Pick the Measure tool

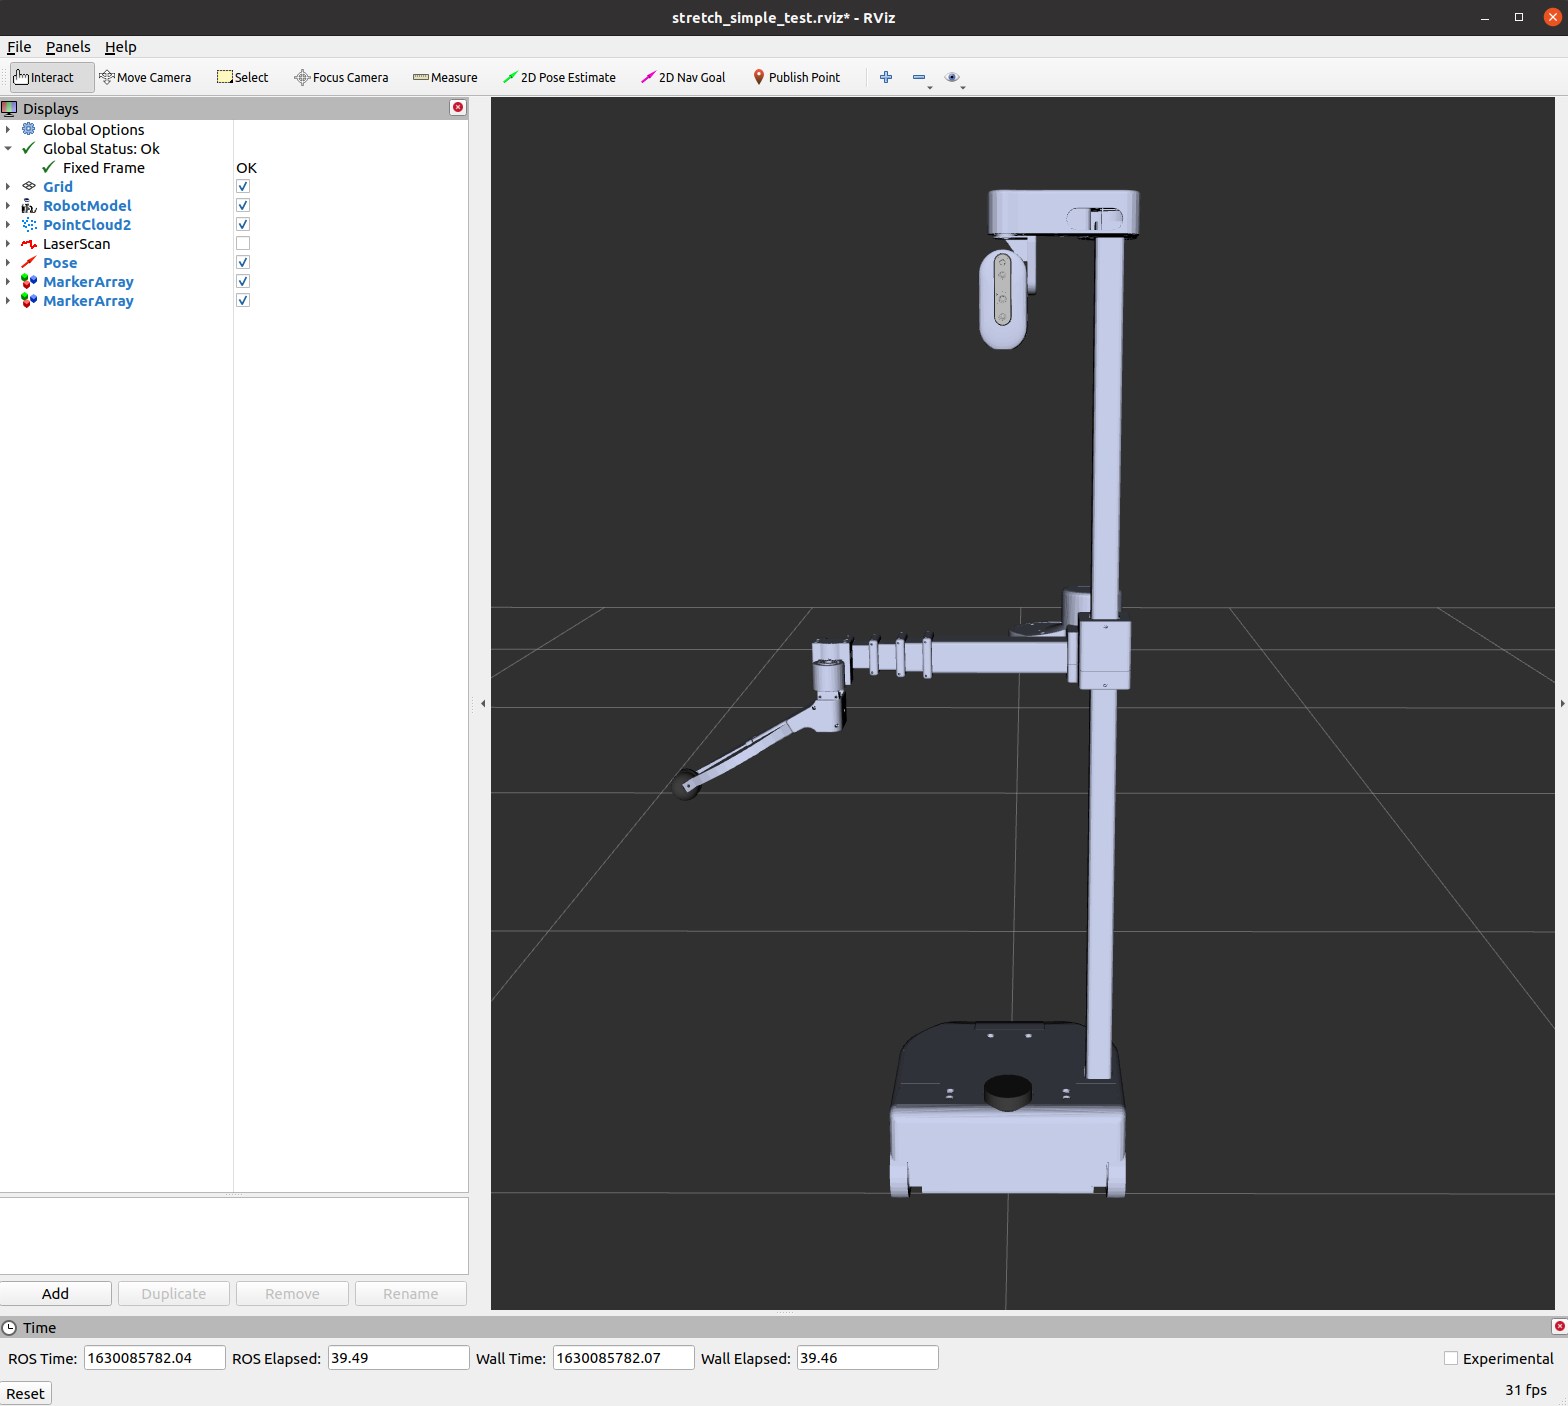[445, 78]
